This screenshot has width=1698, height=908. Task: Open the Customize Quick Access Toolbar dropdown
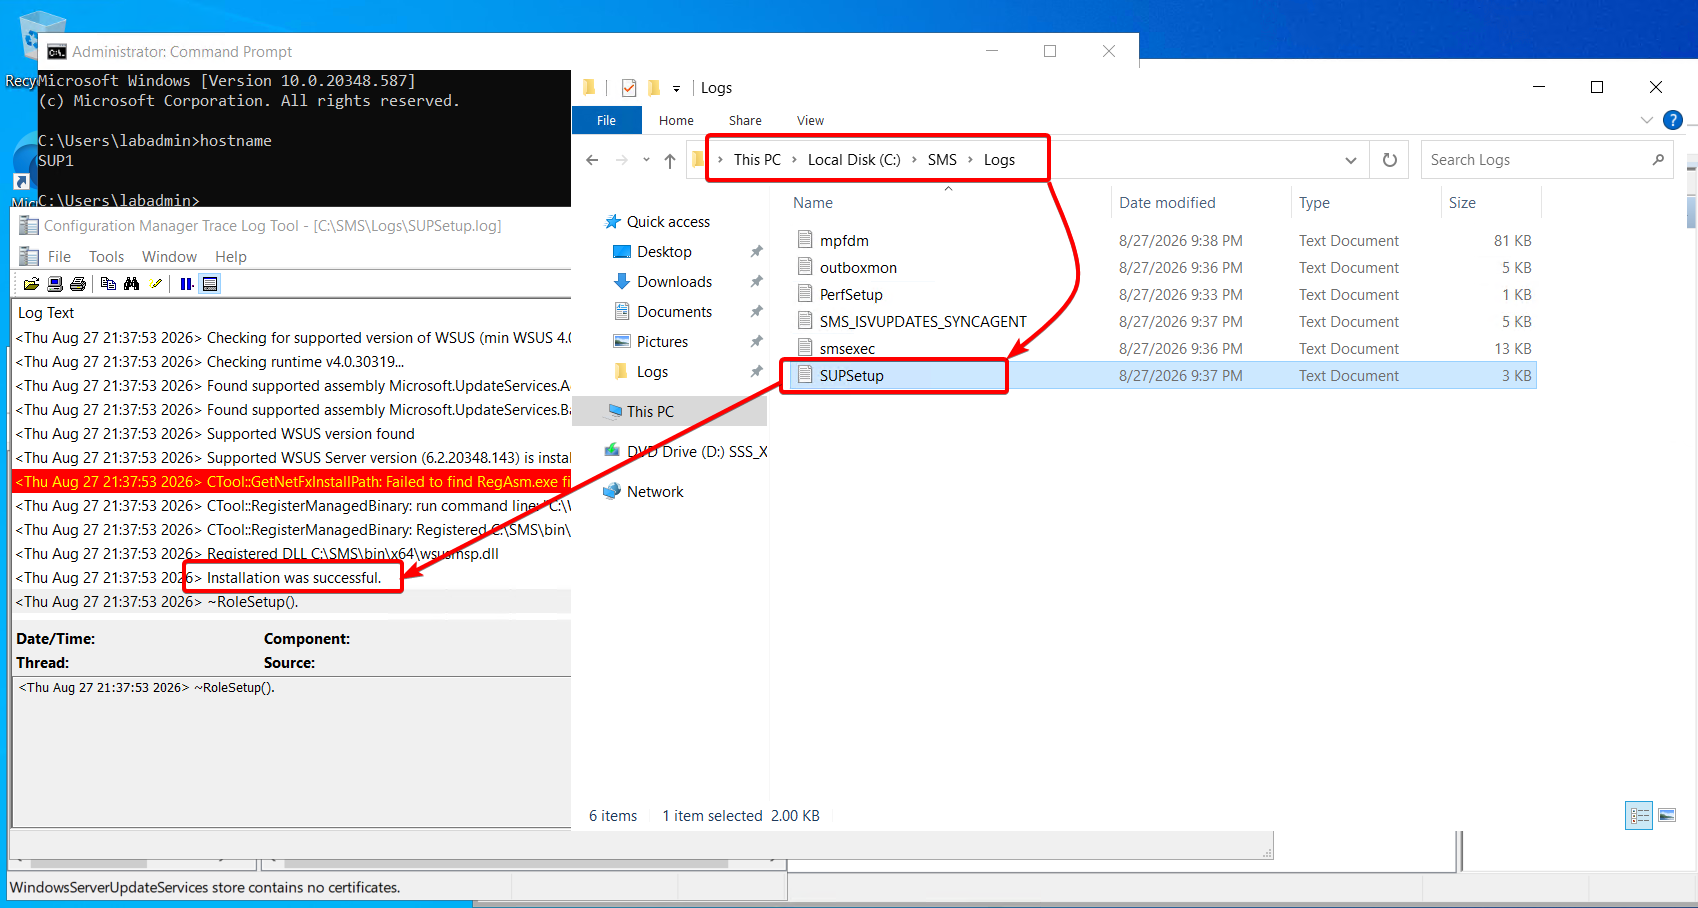(677, 88)
